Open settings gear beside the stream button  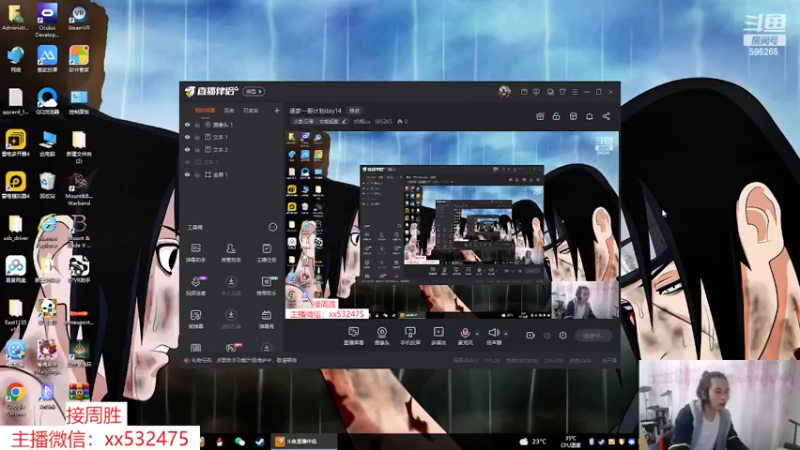(x=562, y=335)
